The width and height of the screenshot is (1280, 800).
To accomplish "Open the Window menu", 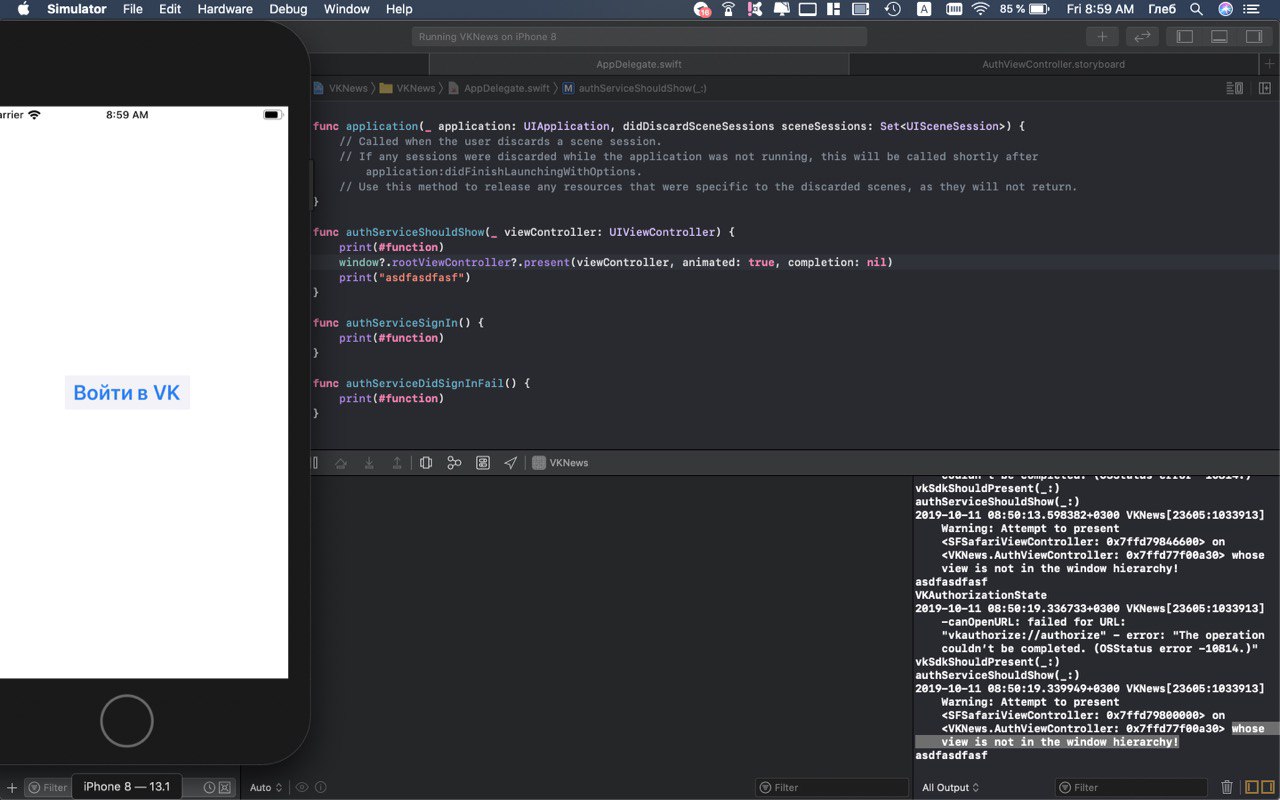I will coord(347,9).
